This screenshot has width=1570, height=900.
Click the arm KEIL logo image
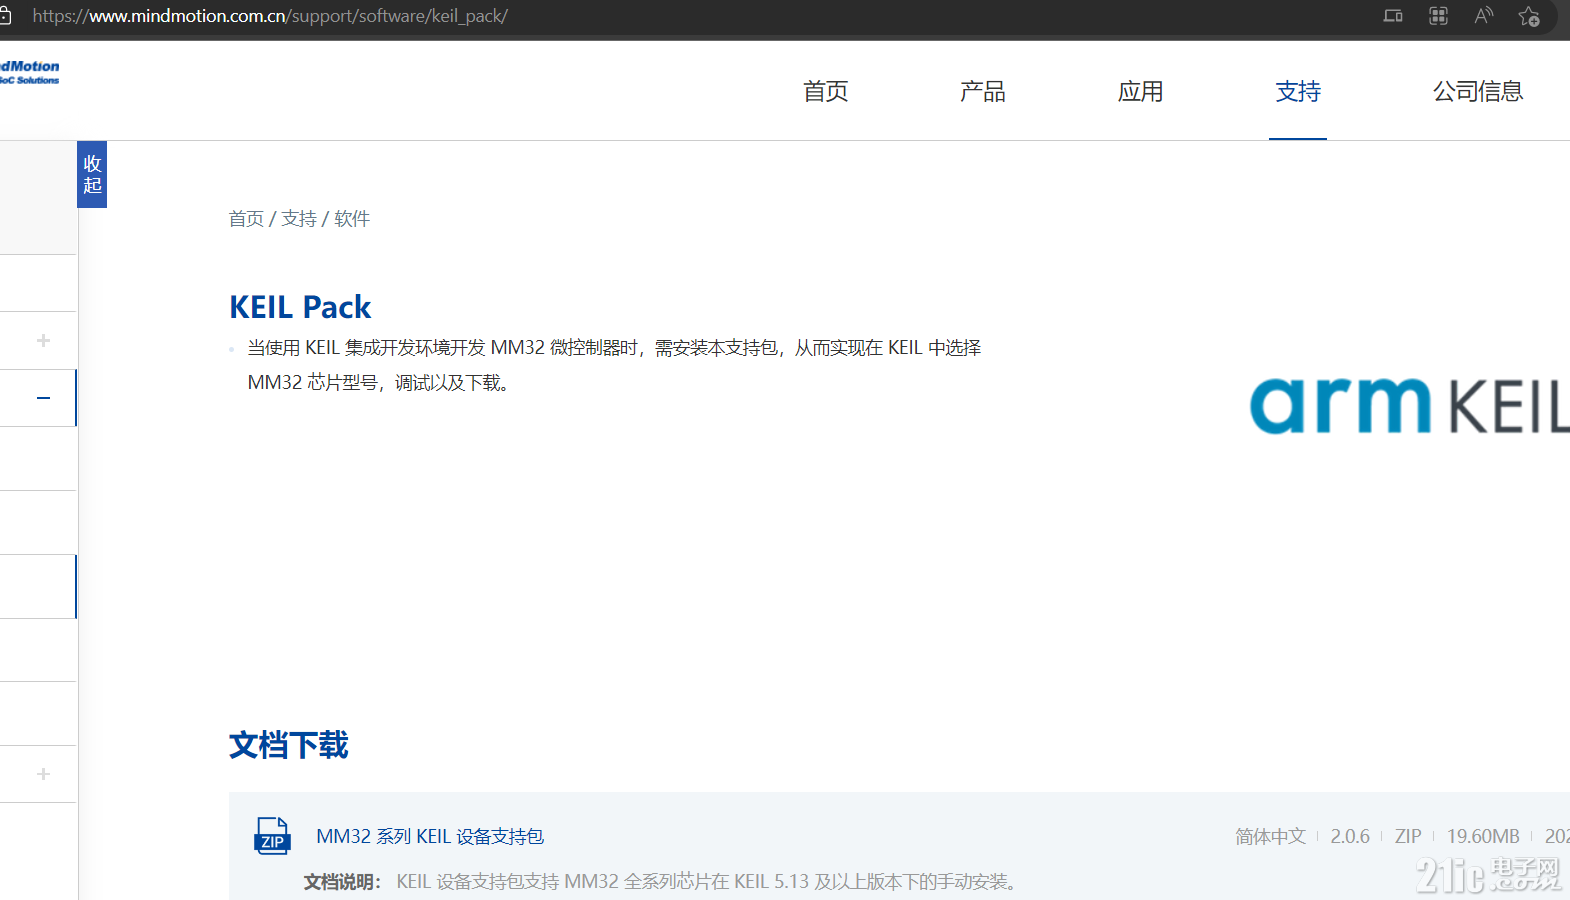click(x=1409, y=405)
